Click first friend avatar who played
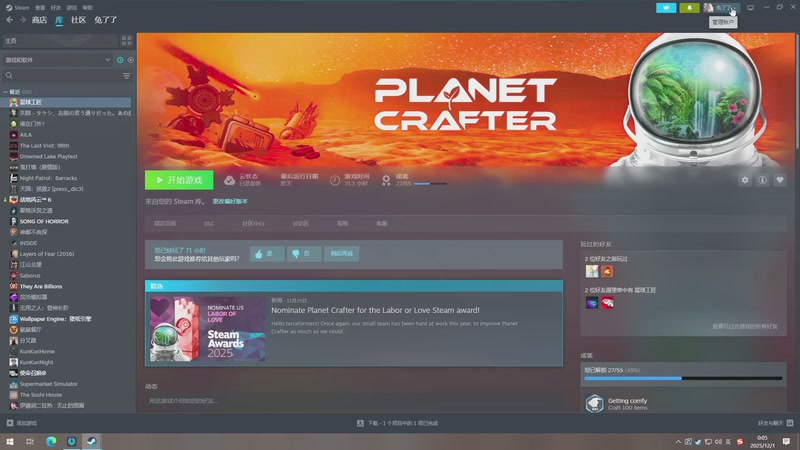Screen dimensions: 800x450 pos(592,271)
